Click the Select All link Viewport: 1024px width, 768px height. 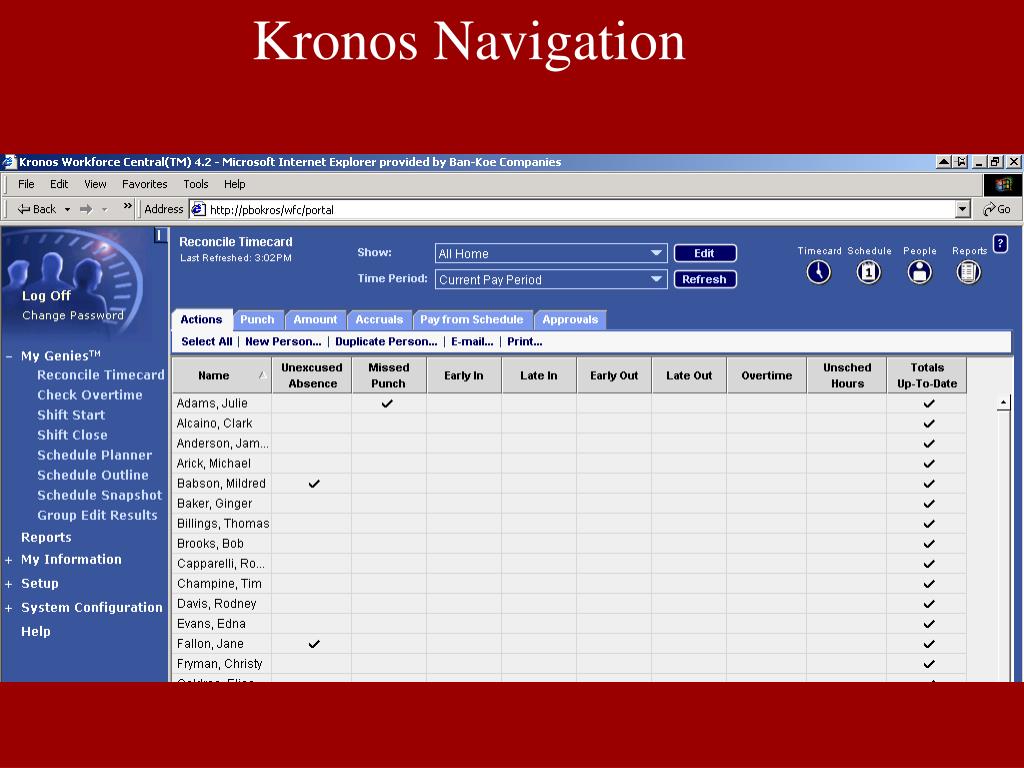pyautogui.click(x=206, y=342)
